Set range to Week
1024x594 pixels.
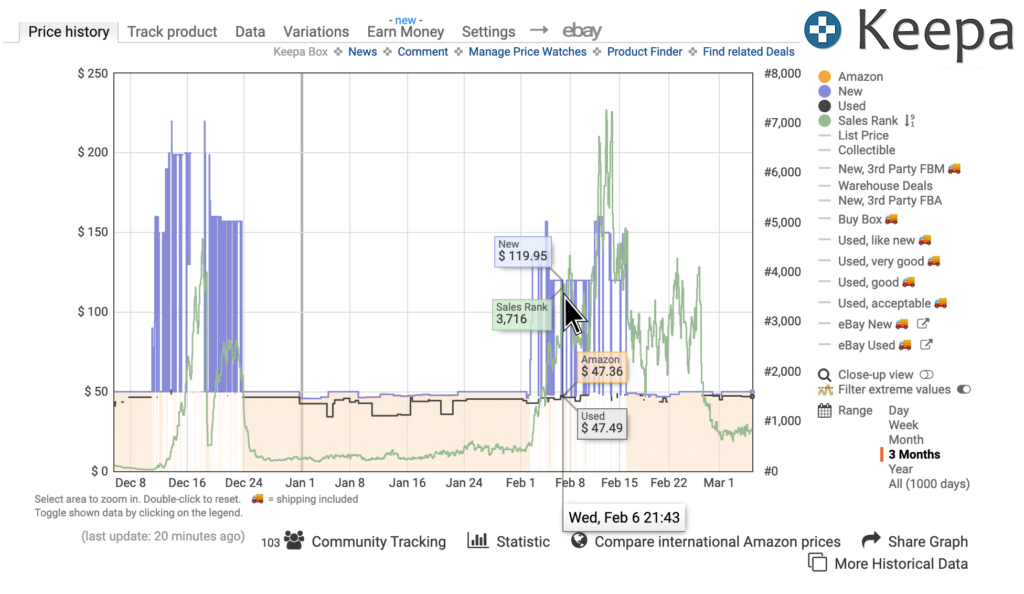(x=902, y=425)
